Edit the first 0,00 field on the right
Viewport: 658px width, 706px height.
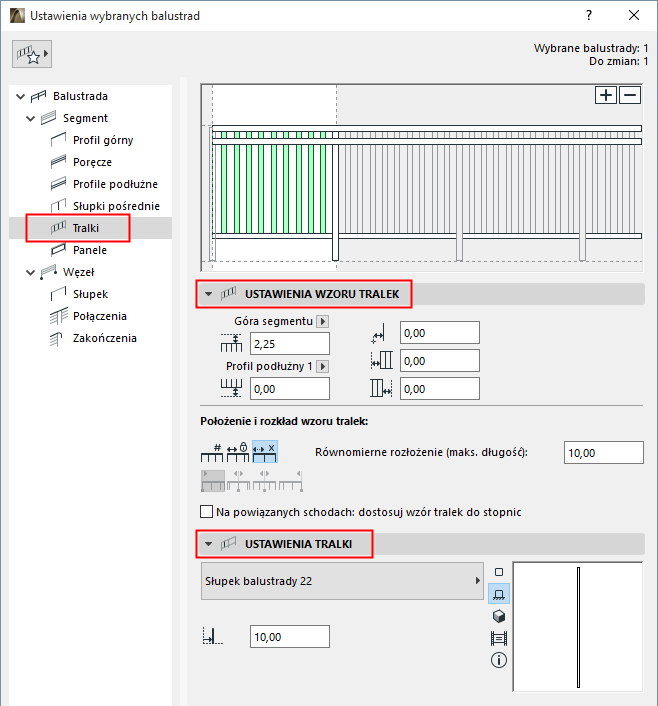(440, 333)
